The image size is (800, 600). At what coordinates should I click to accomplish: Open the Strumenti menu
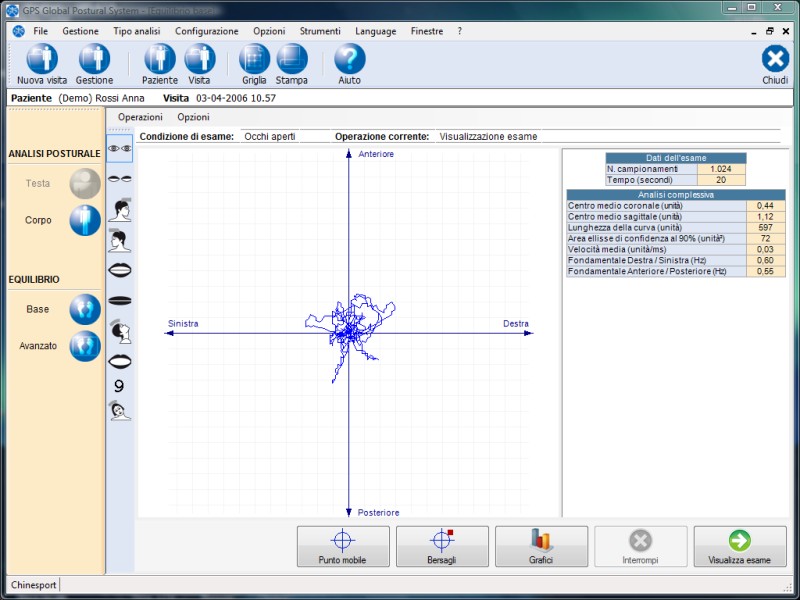[x=320, y=31]
